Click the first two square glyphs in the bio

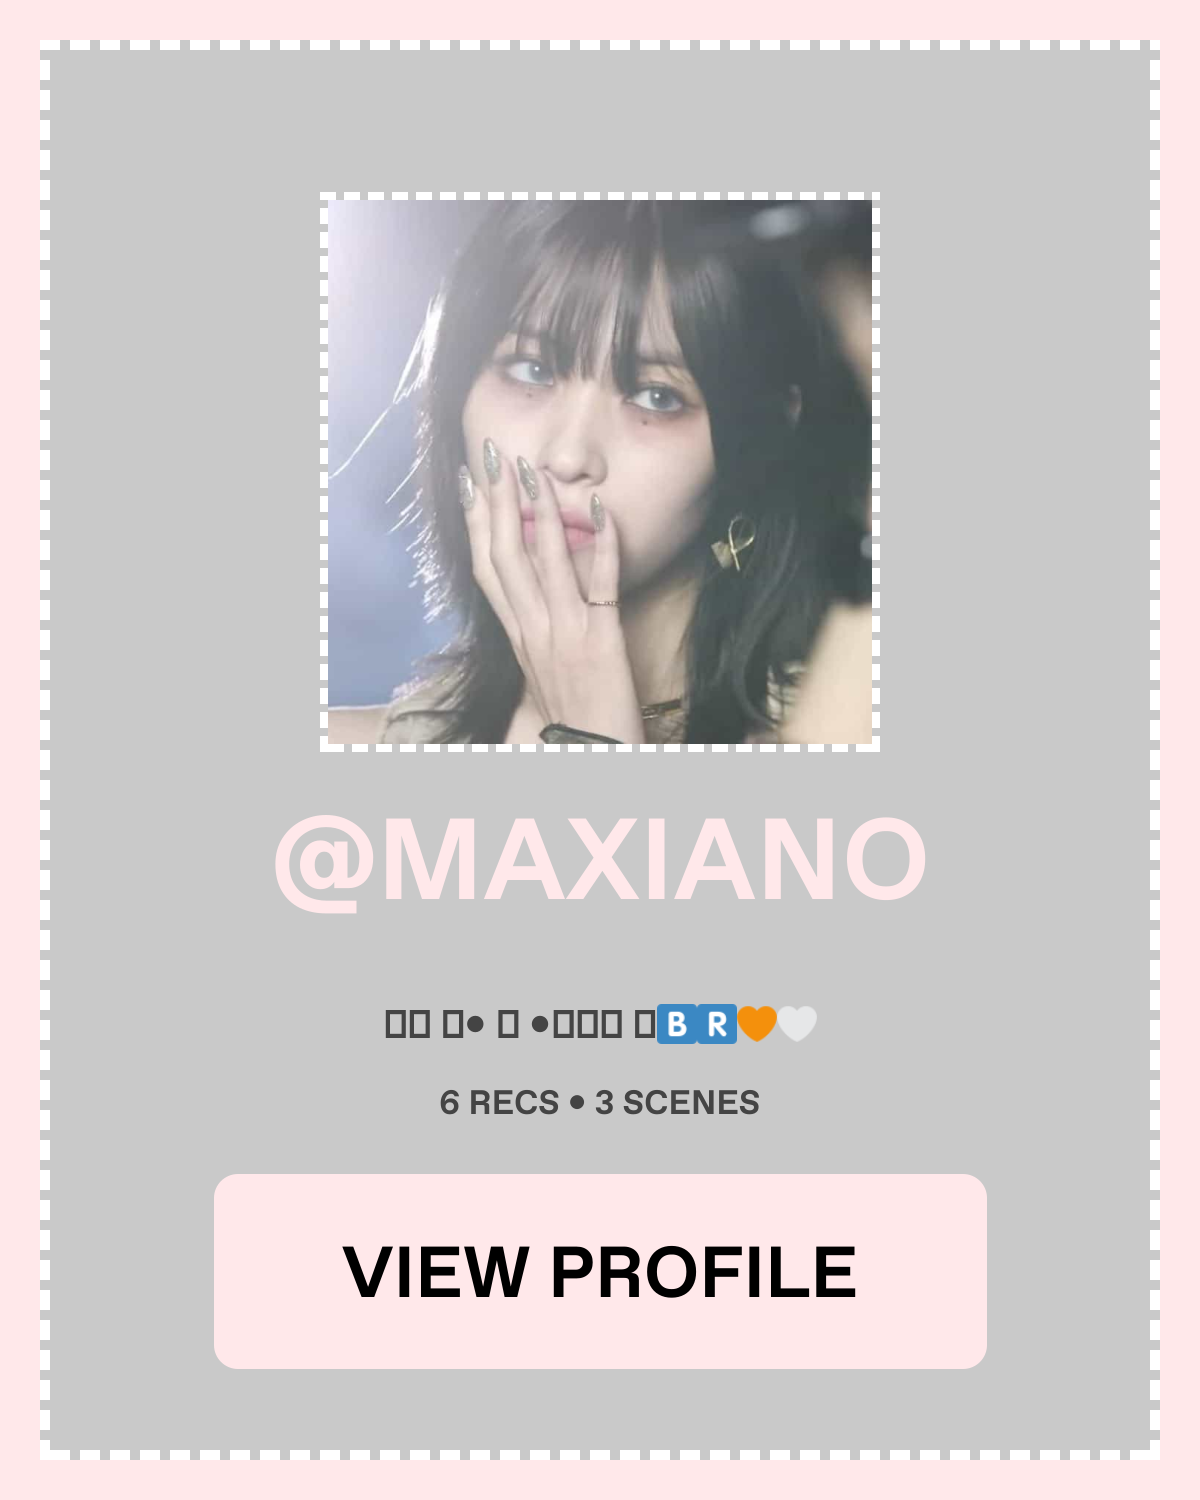(x=407, y=1024)
